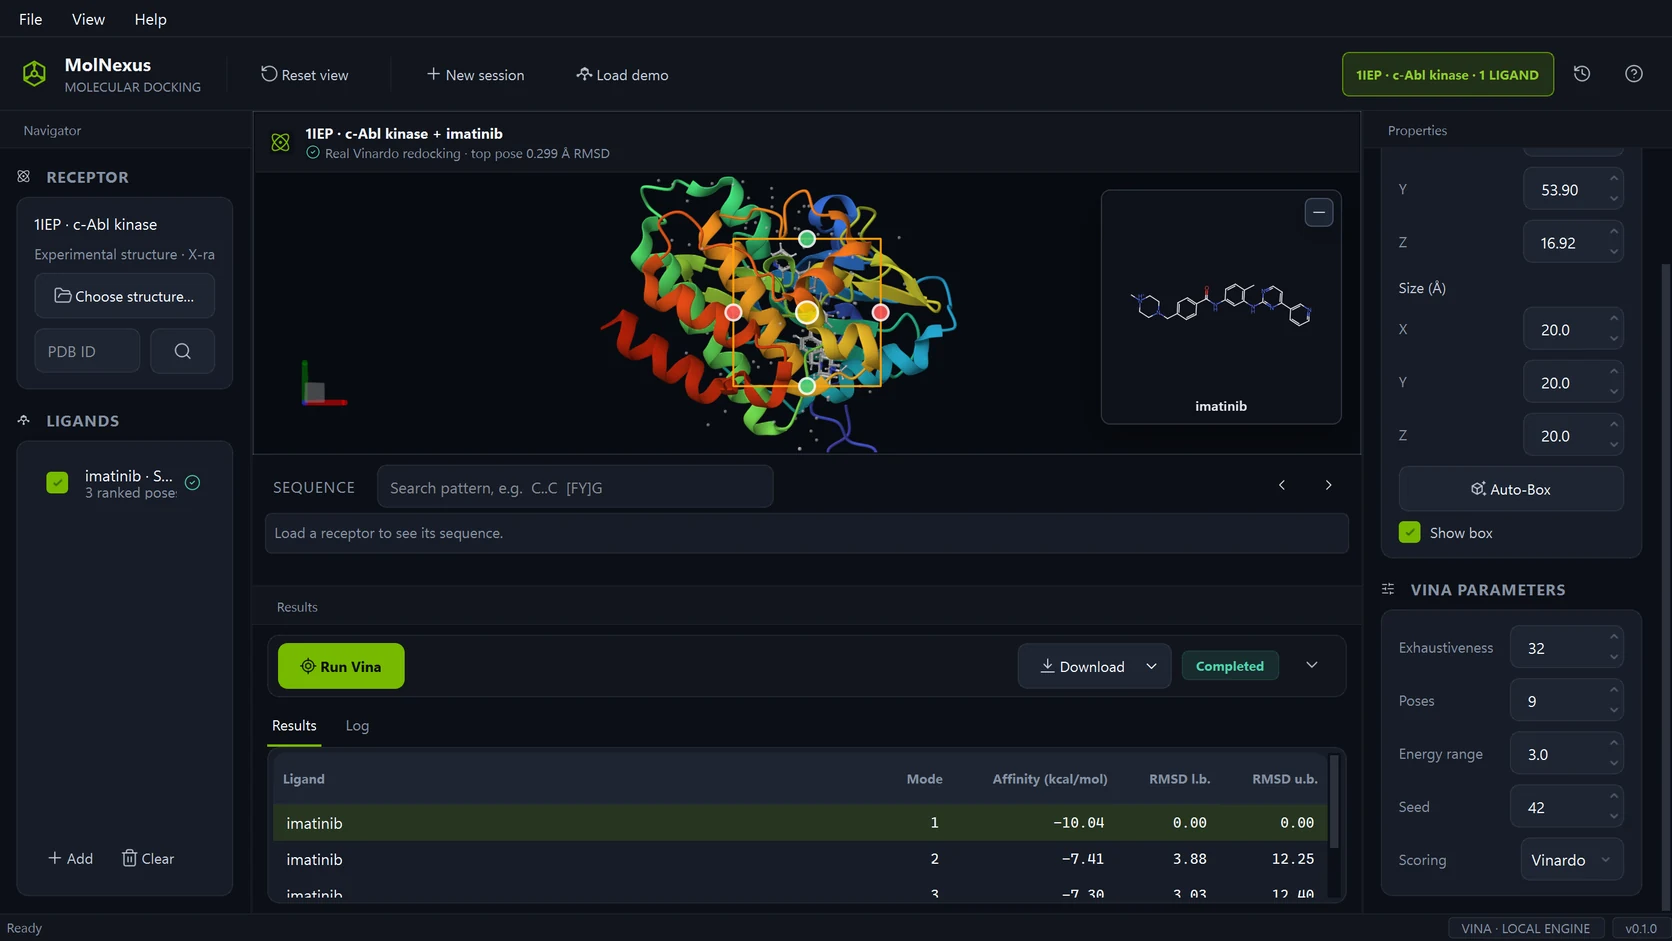The width and height of the screenshot is (1672, 941).
Task: Open the Scoring Vinardo dropdown
Action: [x=1571, y=860]
